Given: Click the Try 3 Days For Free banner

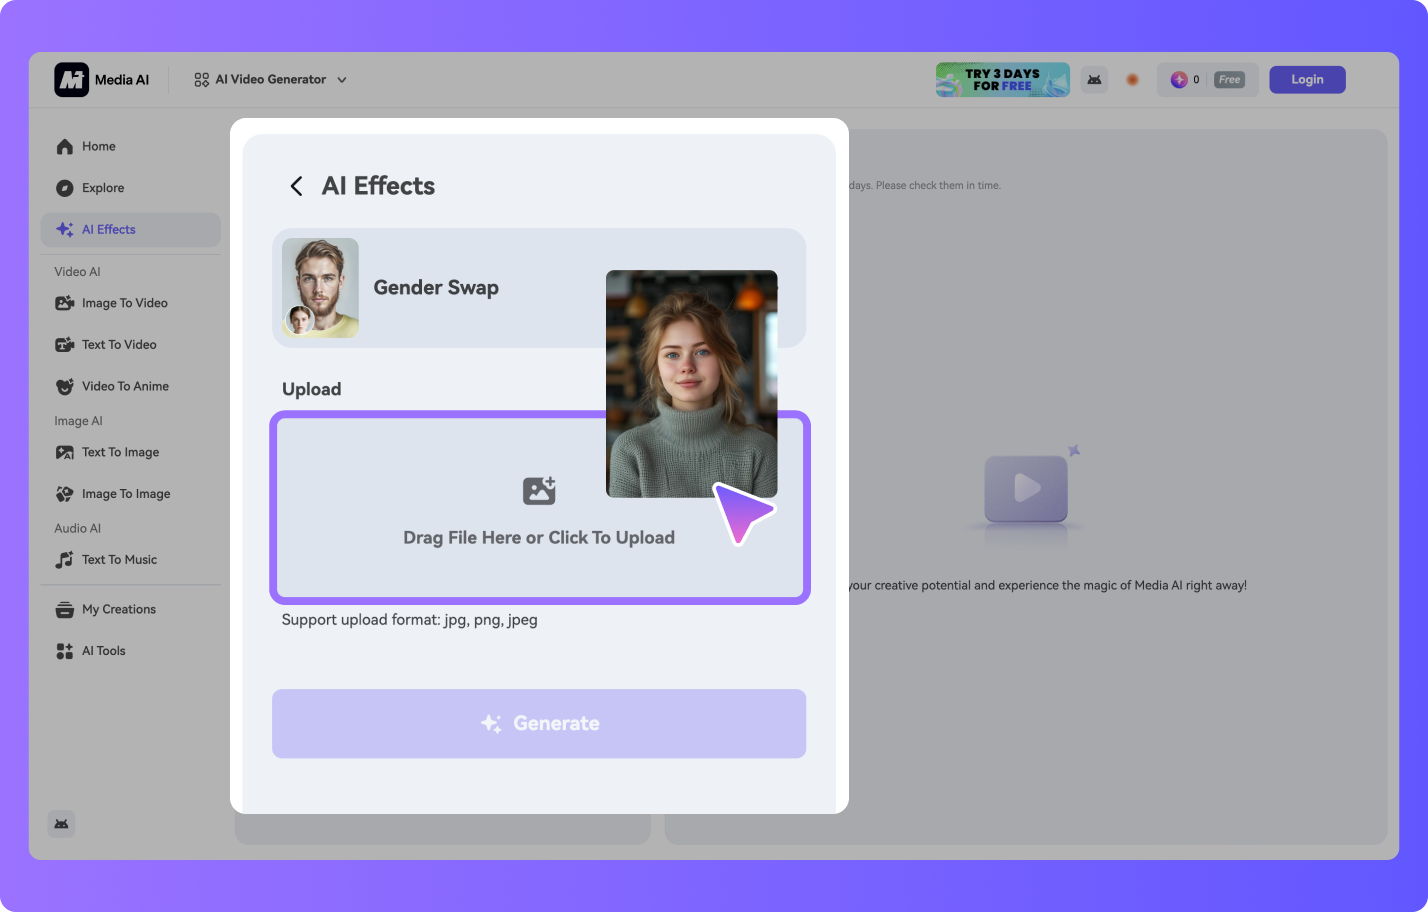Looking at the screenshot, I should pyautogui.click(x=1002, y=80).
